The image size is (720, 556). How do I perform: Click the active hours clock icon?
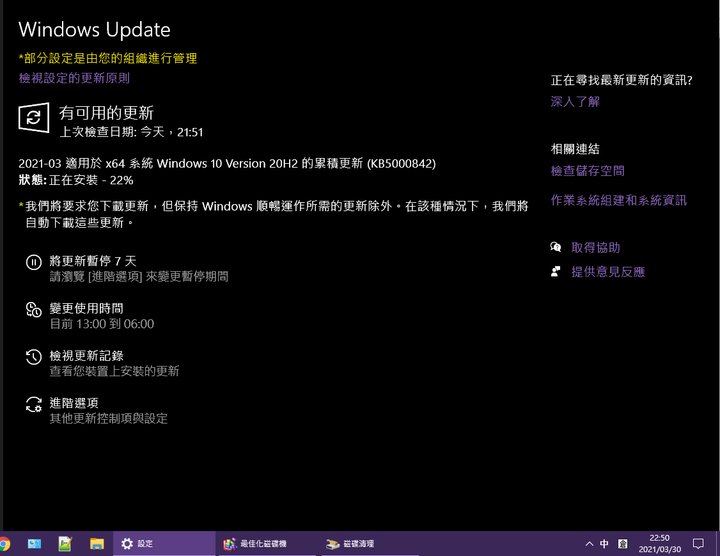tap(34, 309)
